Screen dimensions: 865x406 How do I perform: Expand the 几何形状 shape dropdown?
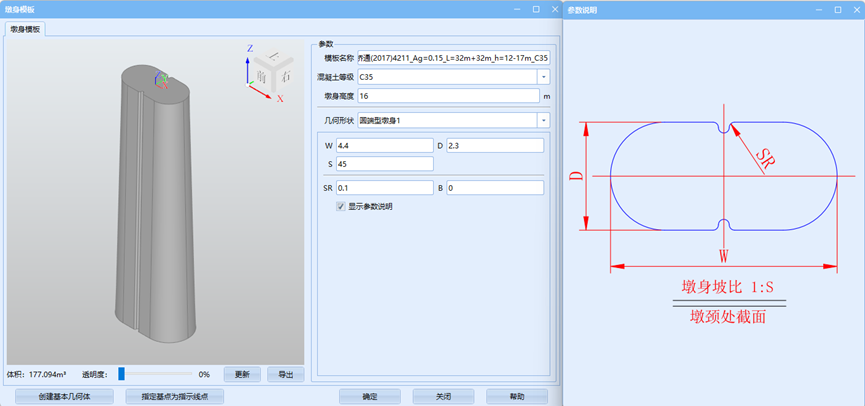tap(543, 121)
